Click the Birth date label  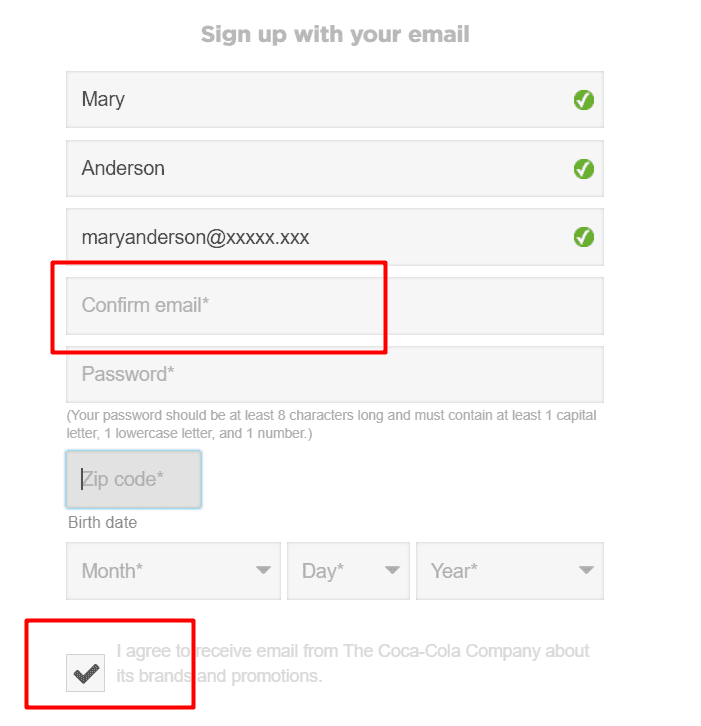coord(103,523)
